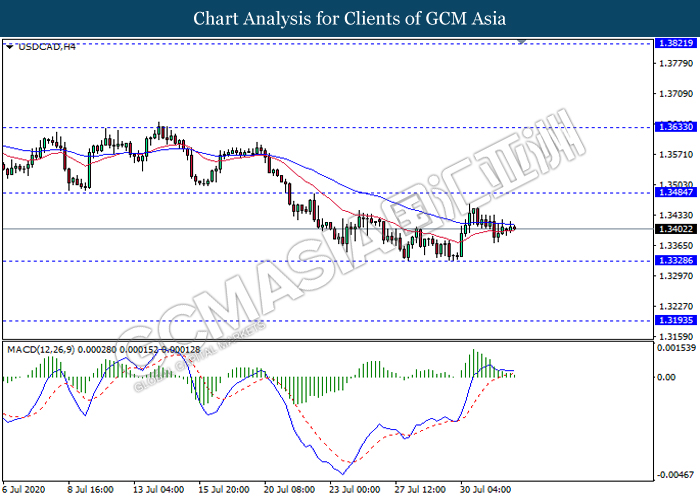Click the 30 Jul 04:00 time label

point(486,490)
